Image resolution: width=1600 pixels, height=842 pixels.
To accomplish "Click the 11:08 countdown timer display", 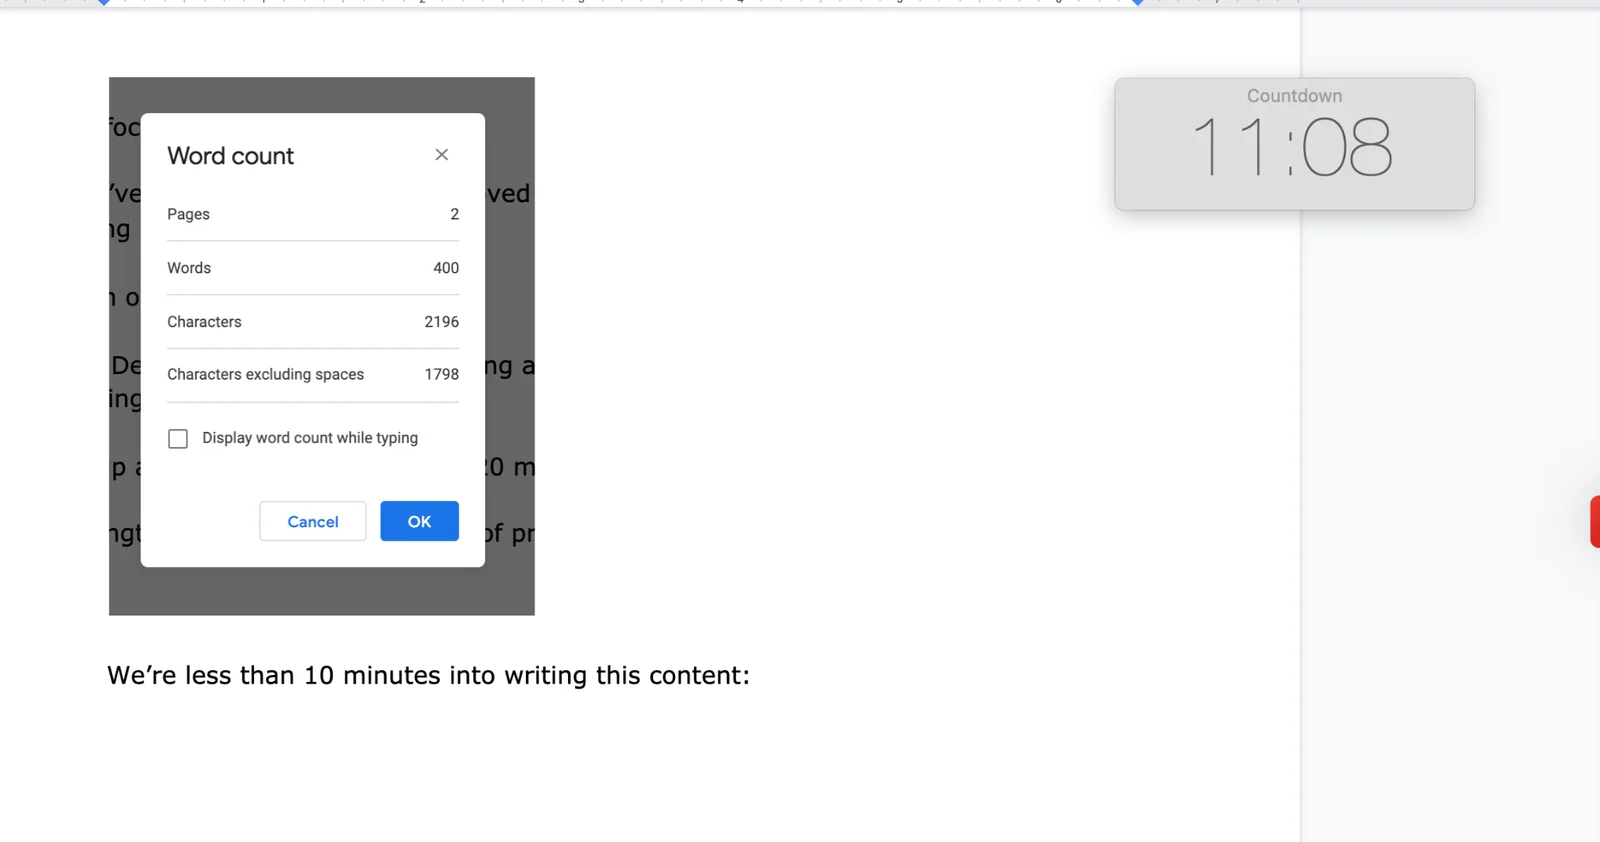I will point(1292,147).
